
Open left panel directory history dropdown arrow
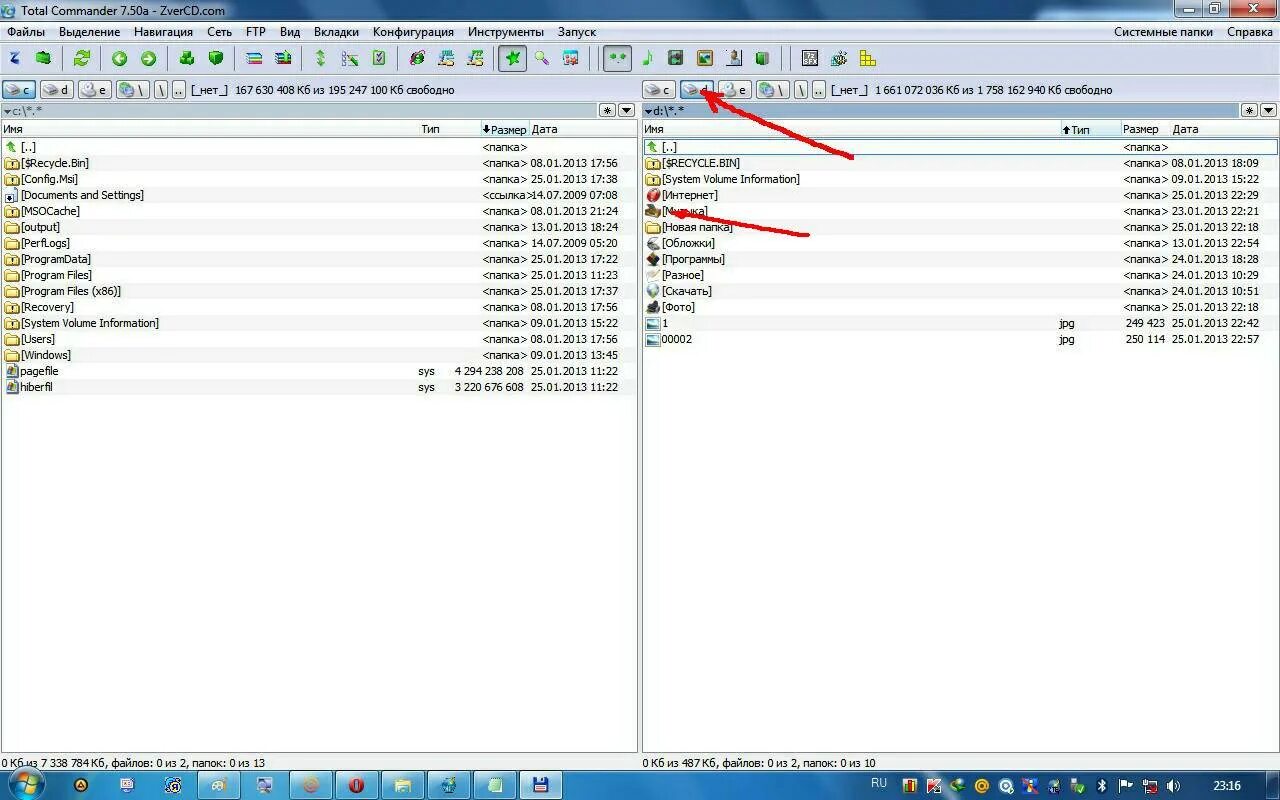pos(628,110)
